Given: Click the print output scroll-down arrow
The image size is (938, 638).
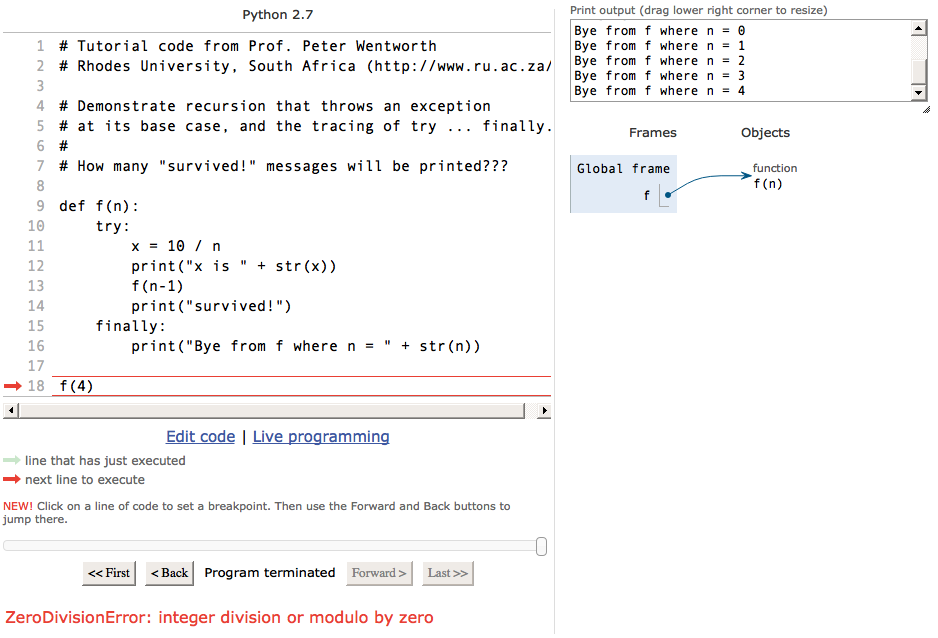Looking at the screenshot, I should [x=919, y=92].
